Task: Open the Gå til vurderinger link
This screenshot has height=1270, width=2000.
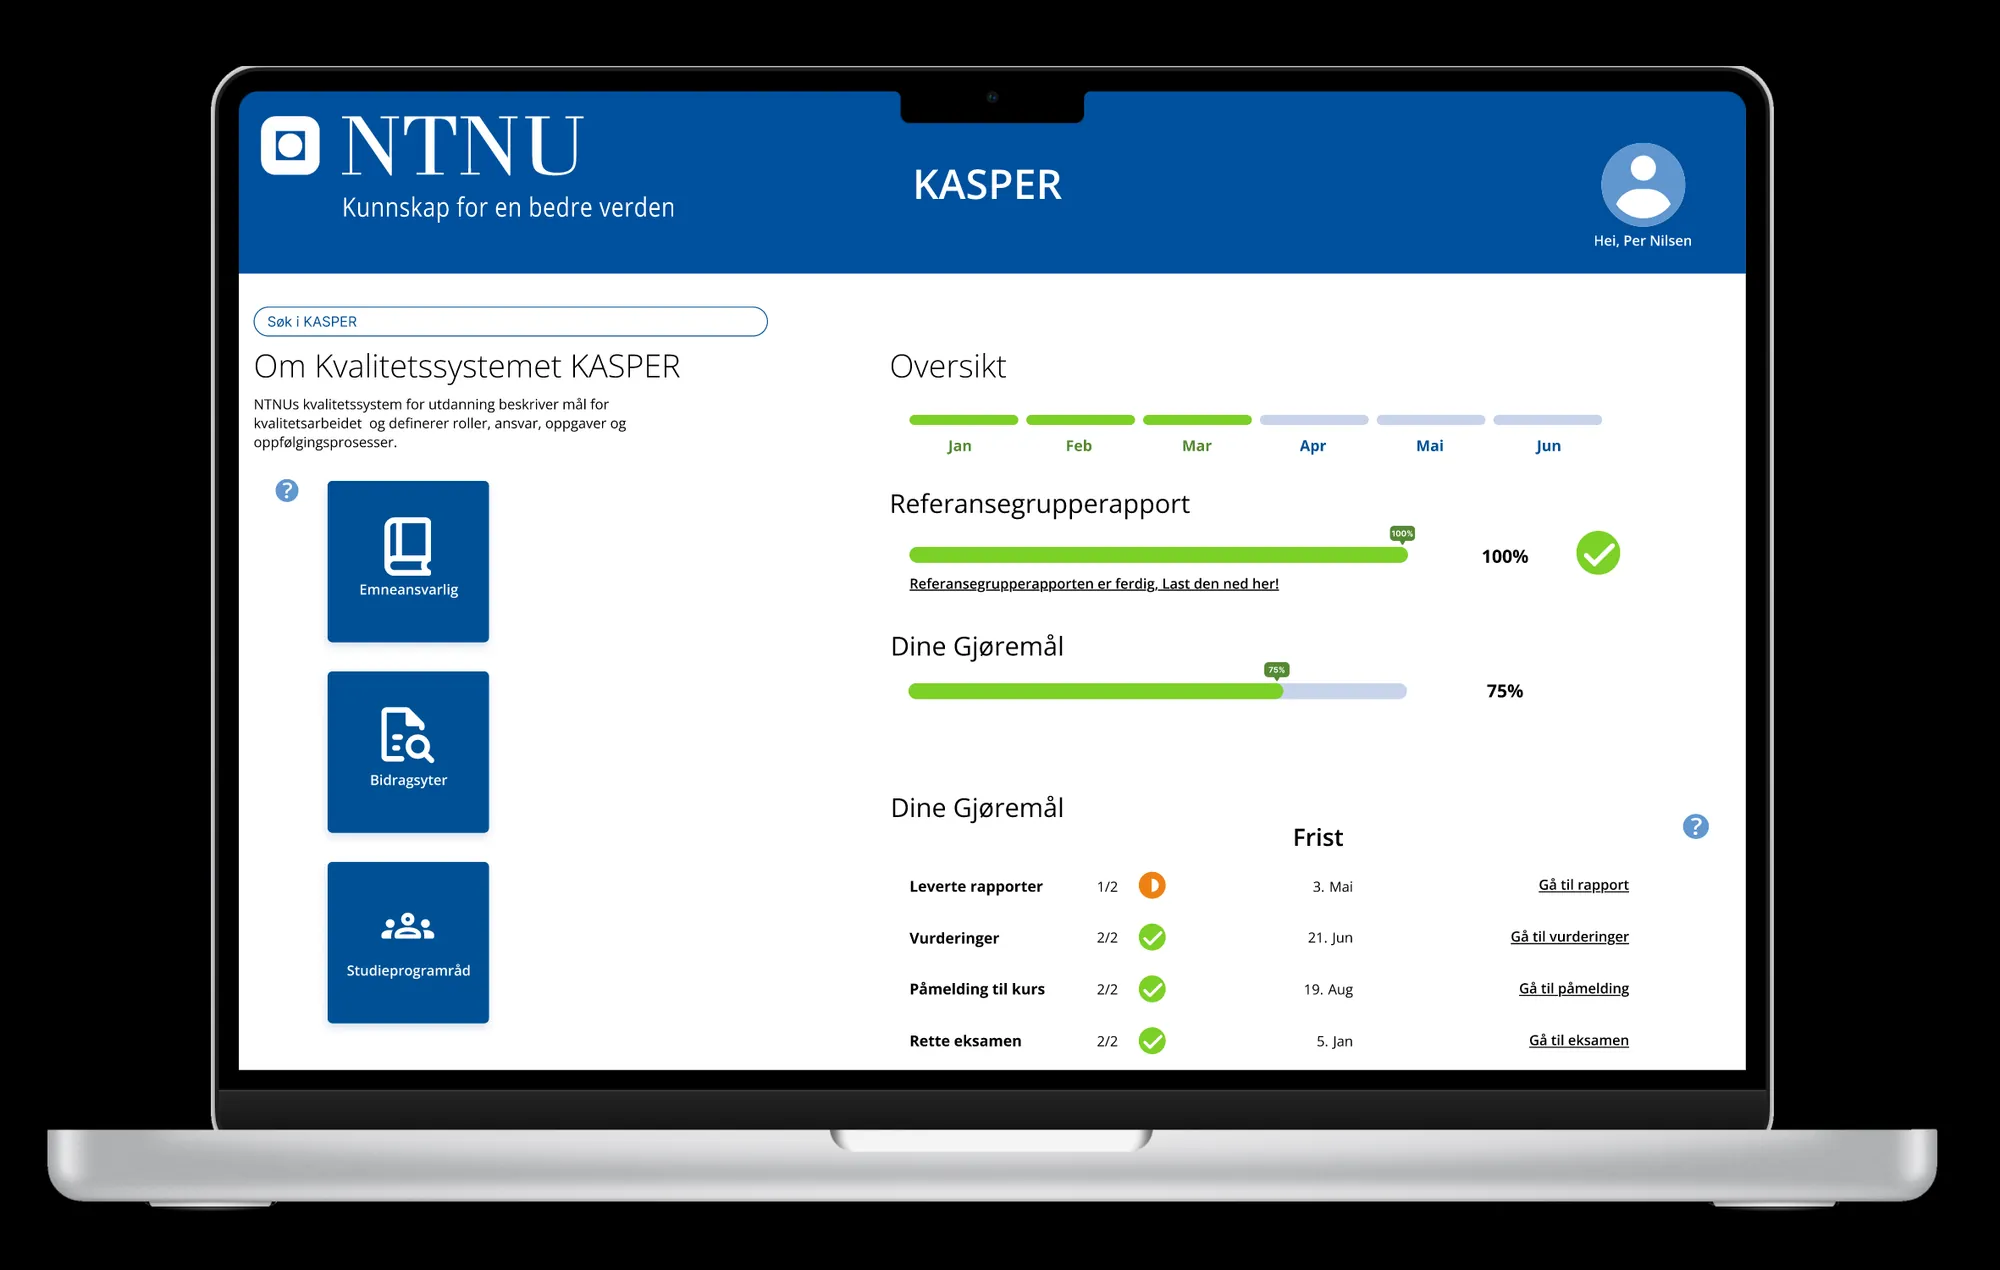Action: click(x=1569, y=937)
